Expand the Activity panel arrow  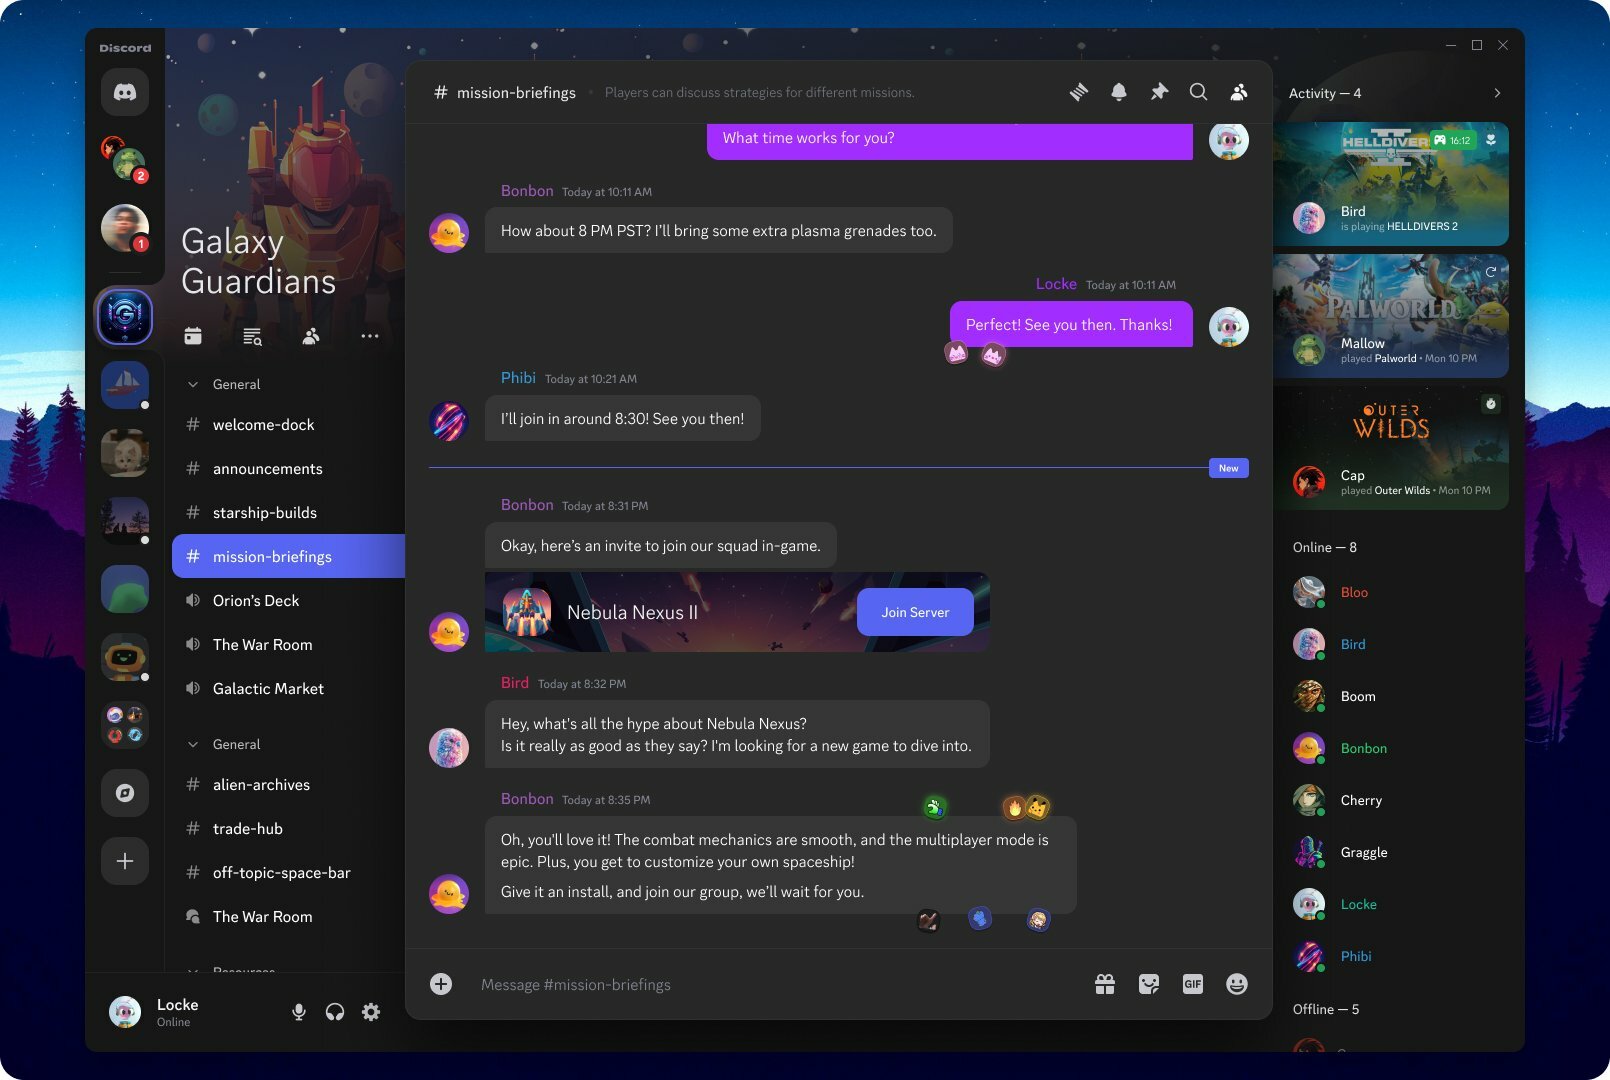click(1497, 93)
